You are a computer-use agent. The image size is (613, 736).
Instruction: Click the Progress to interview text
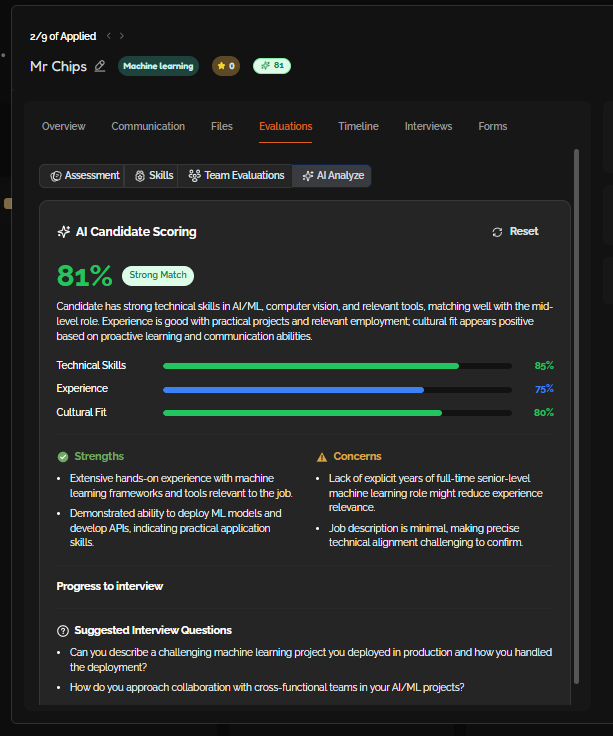109,586
